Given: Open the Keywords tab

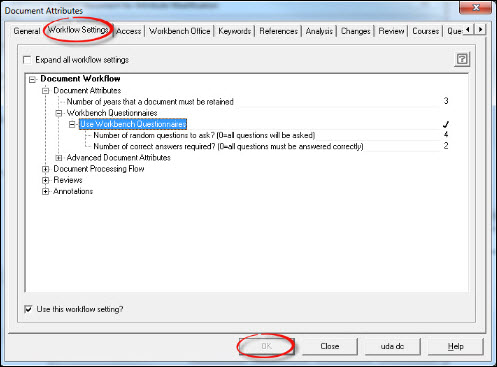Looking at the screenshot, I should coord(235,31).
